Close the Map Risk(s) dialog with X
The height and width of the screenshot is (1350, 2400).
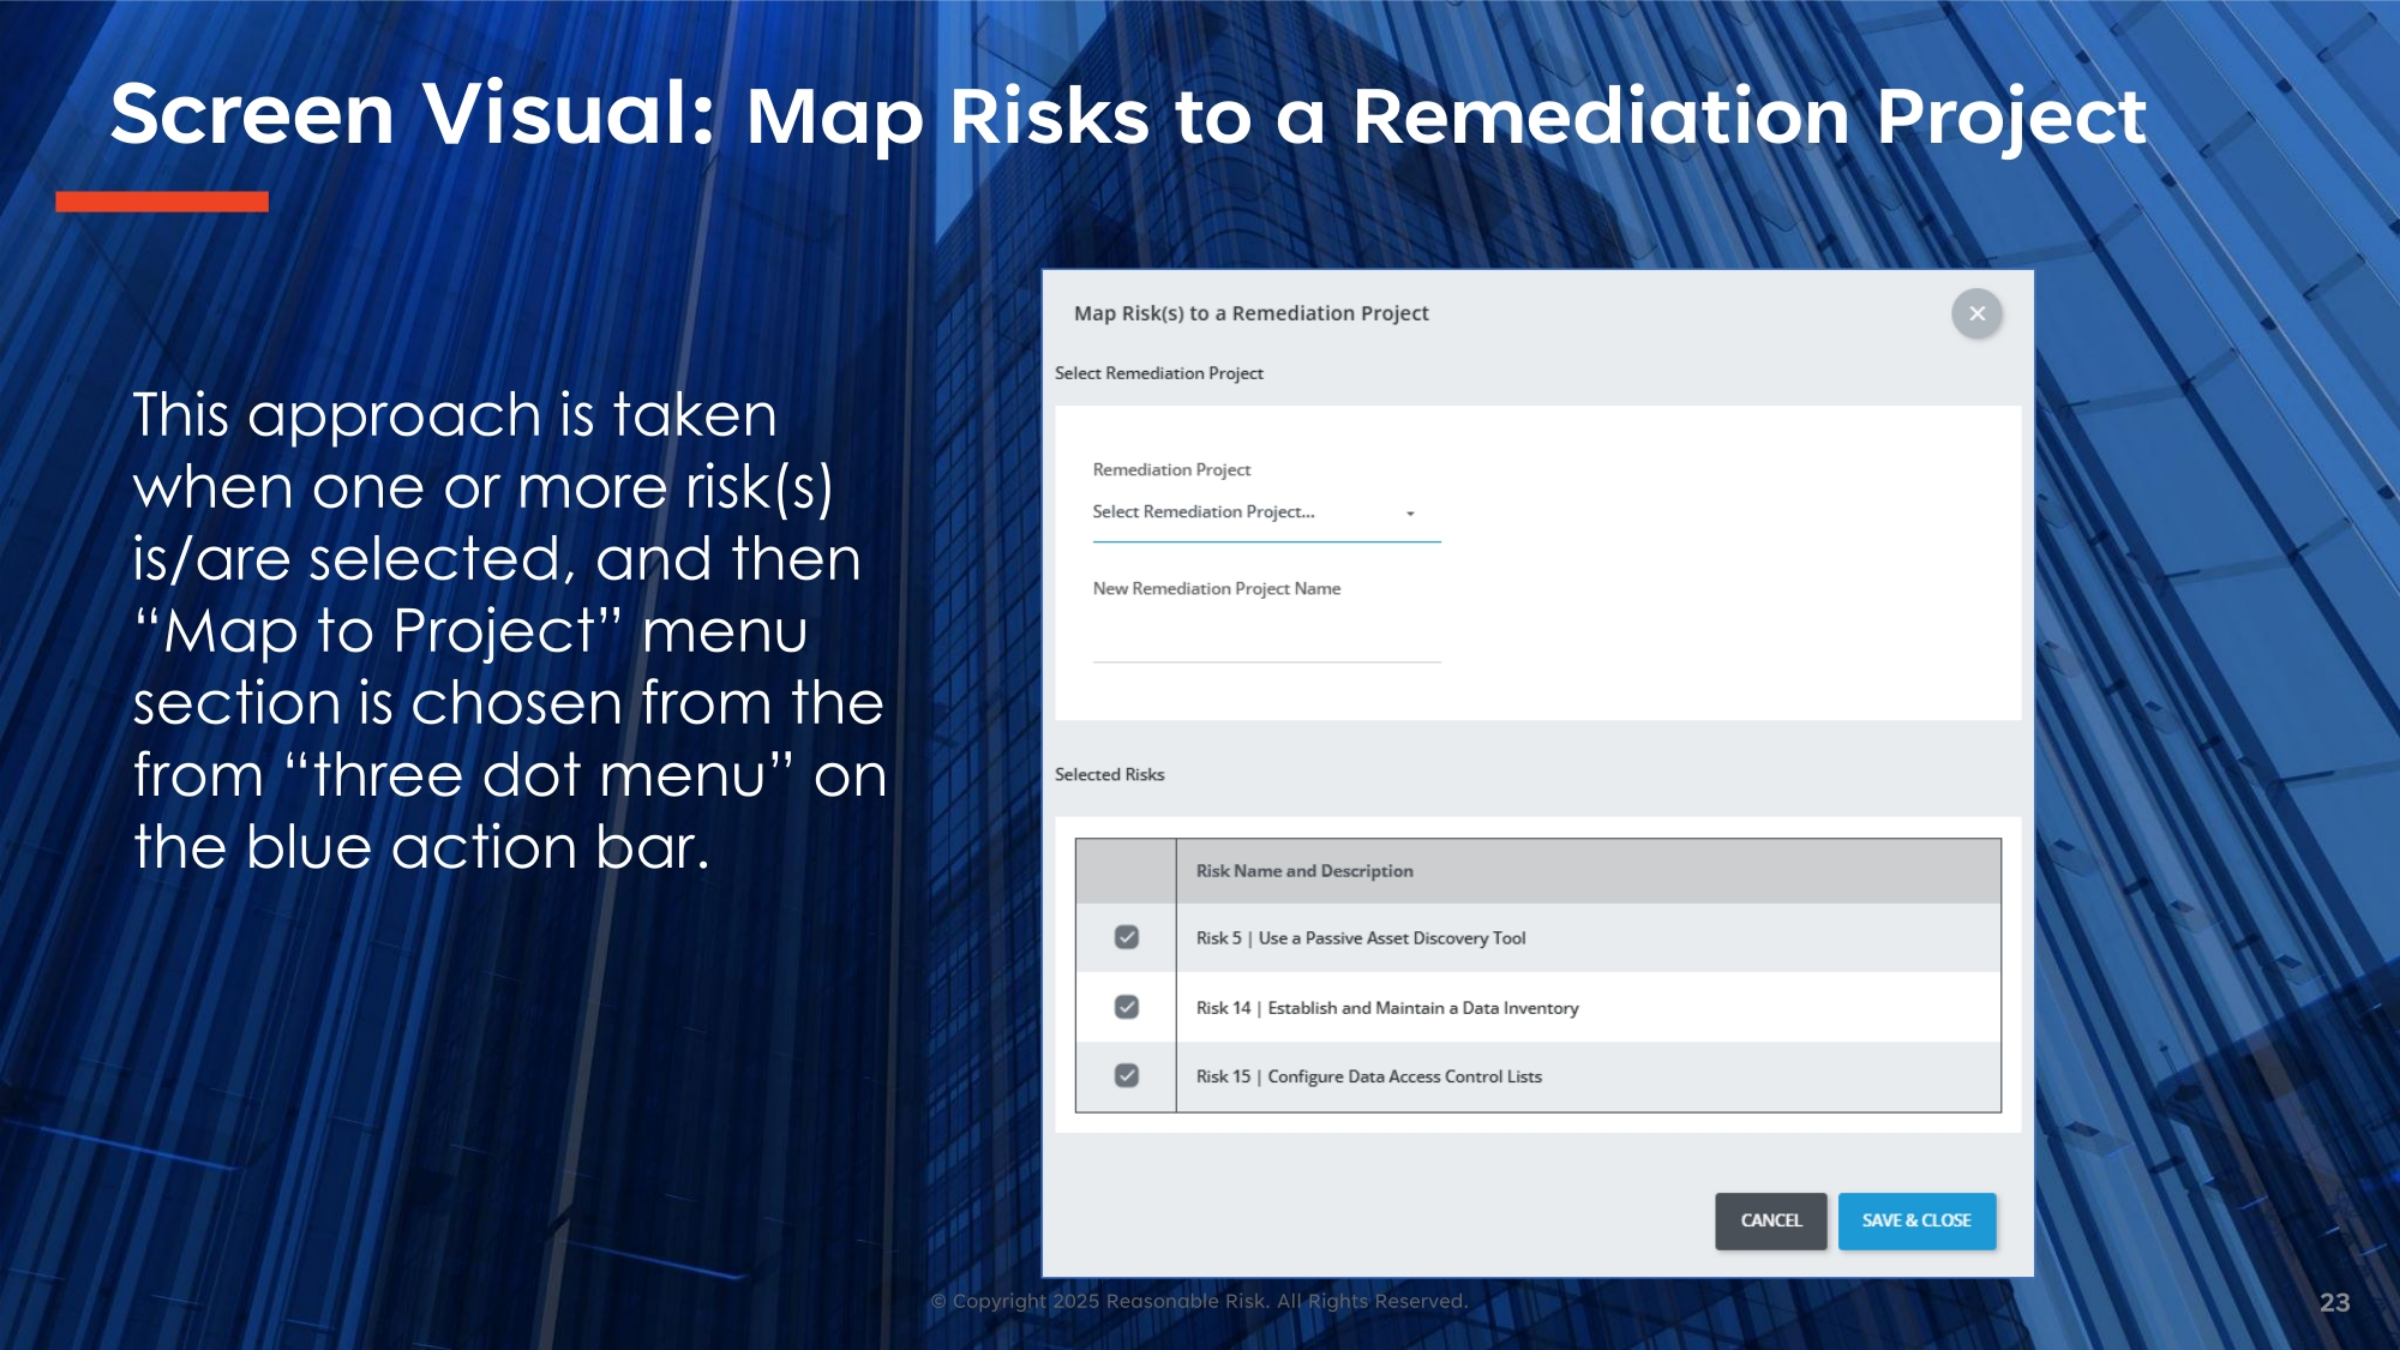[x=1976, y=314]
